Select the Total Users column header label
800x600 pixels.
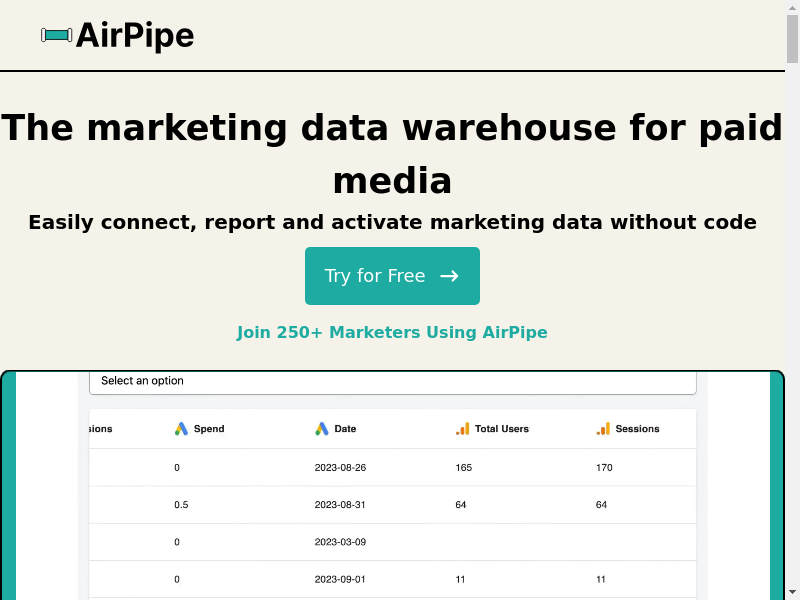tap(502, 429)
